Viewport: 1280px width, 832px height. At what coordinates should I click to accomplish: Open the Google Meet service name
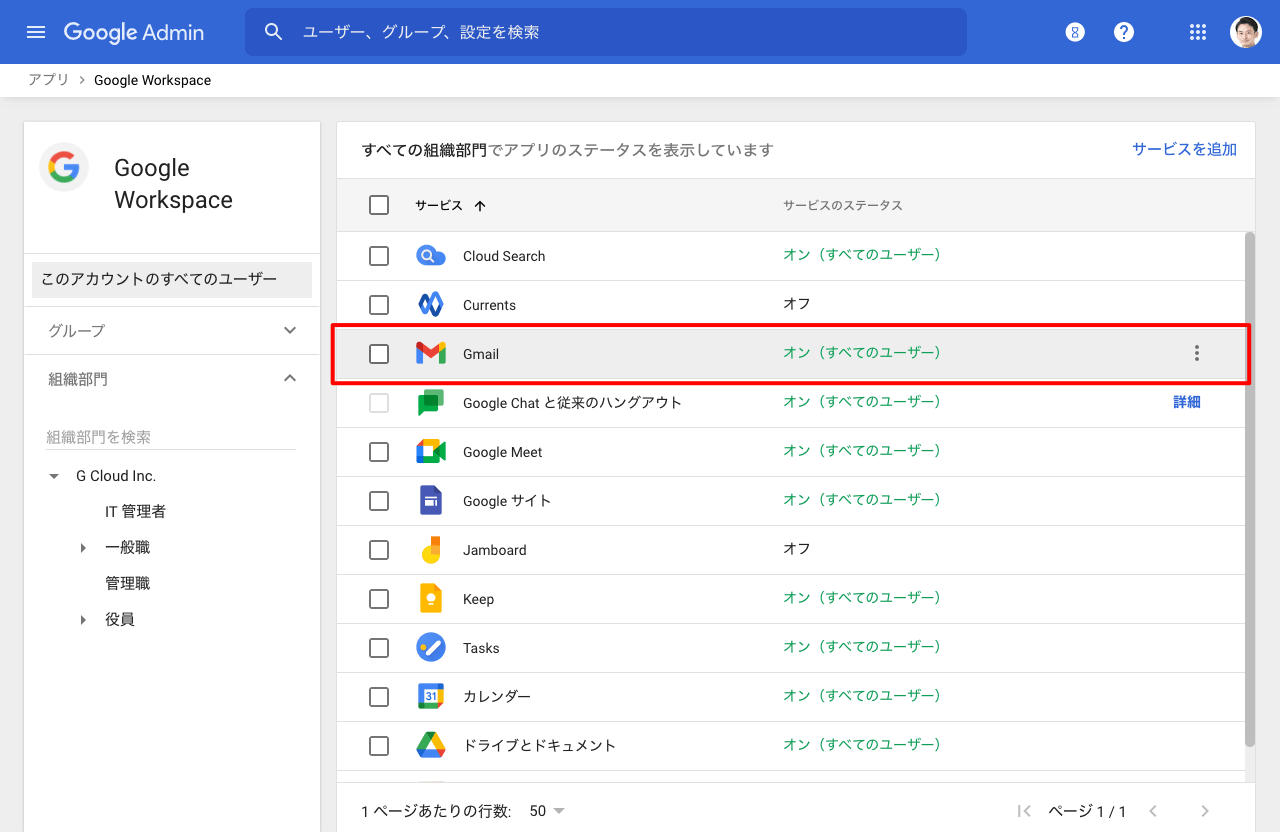pyautogui.click(x=503, y=452)
